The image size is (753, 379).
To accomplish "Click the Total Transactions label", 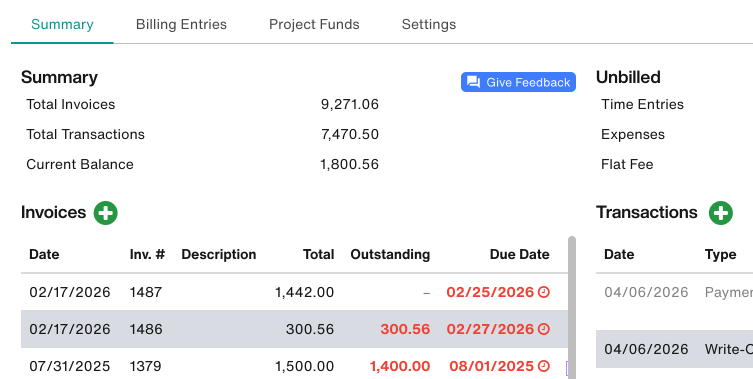I will pyautogui.click(x=85, y=134).
